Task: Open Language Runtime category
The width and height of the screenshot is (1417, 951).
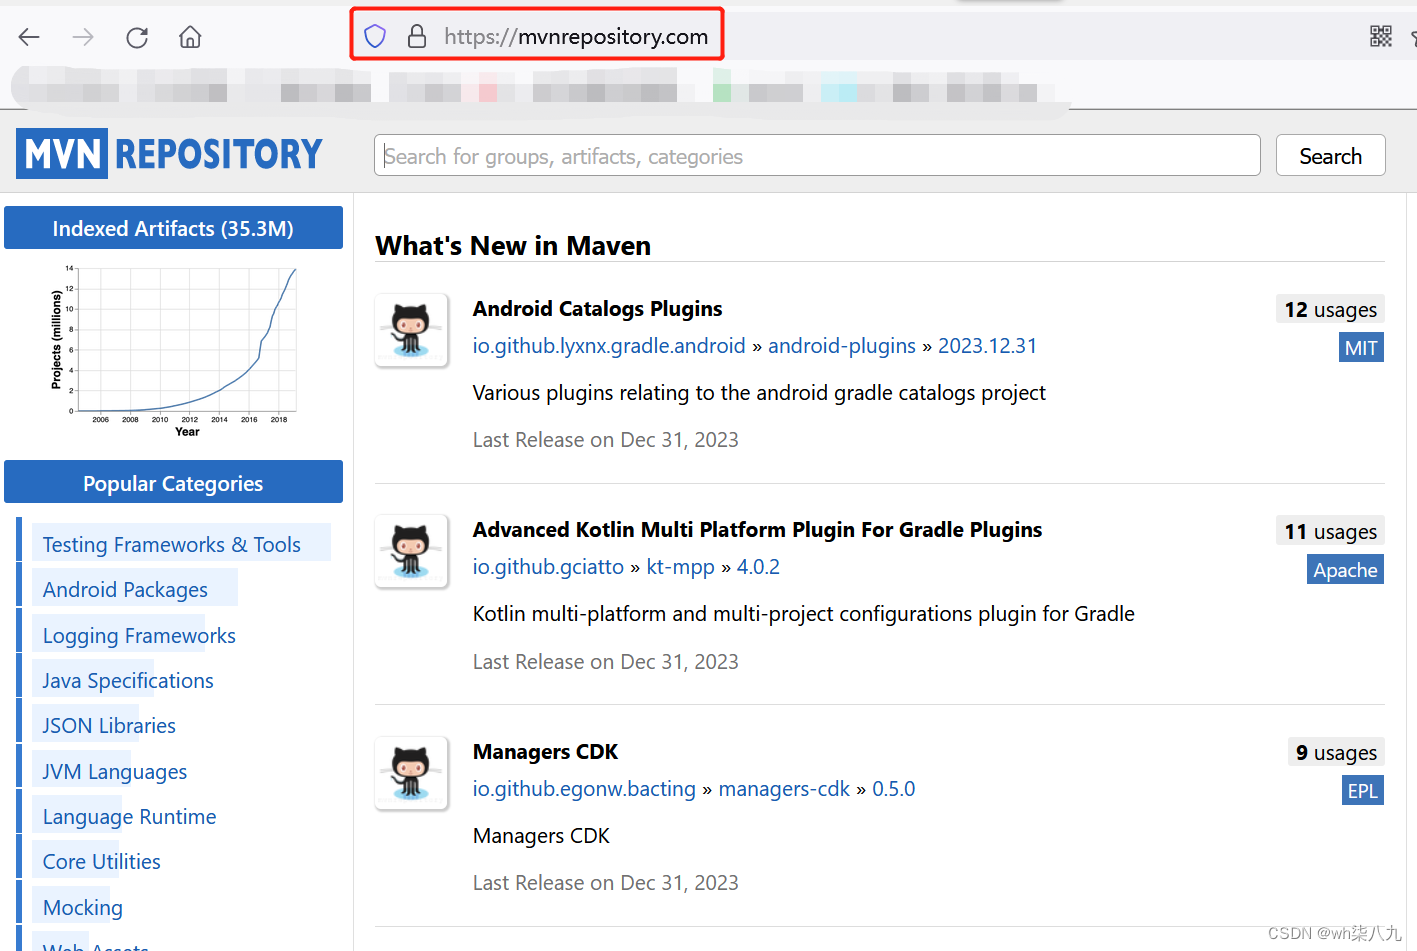Action: (x=129, y=816)
